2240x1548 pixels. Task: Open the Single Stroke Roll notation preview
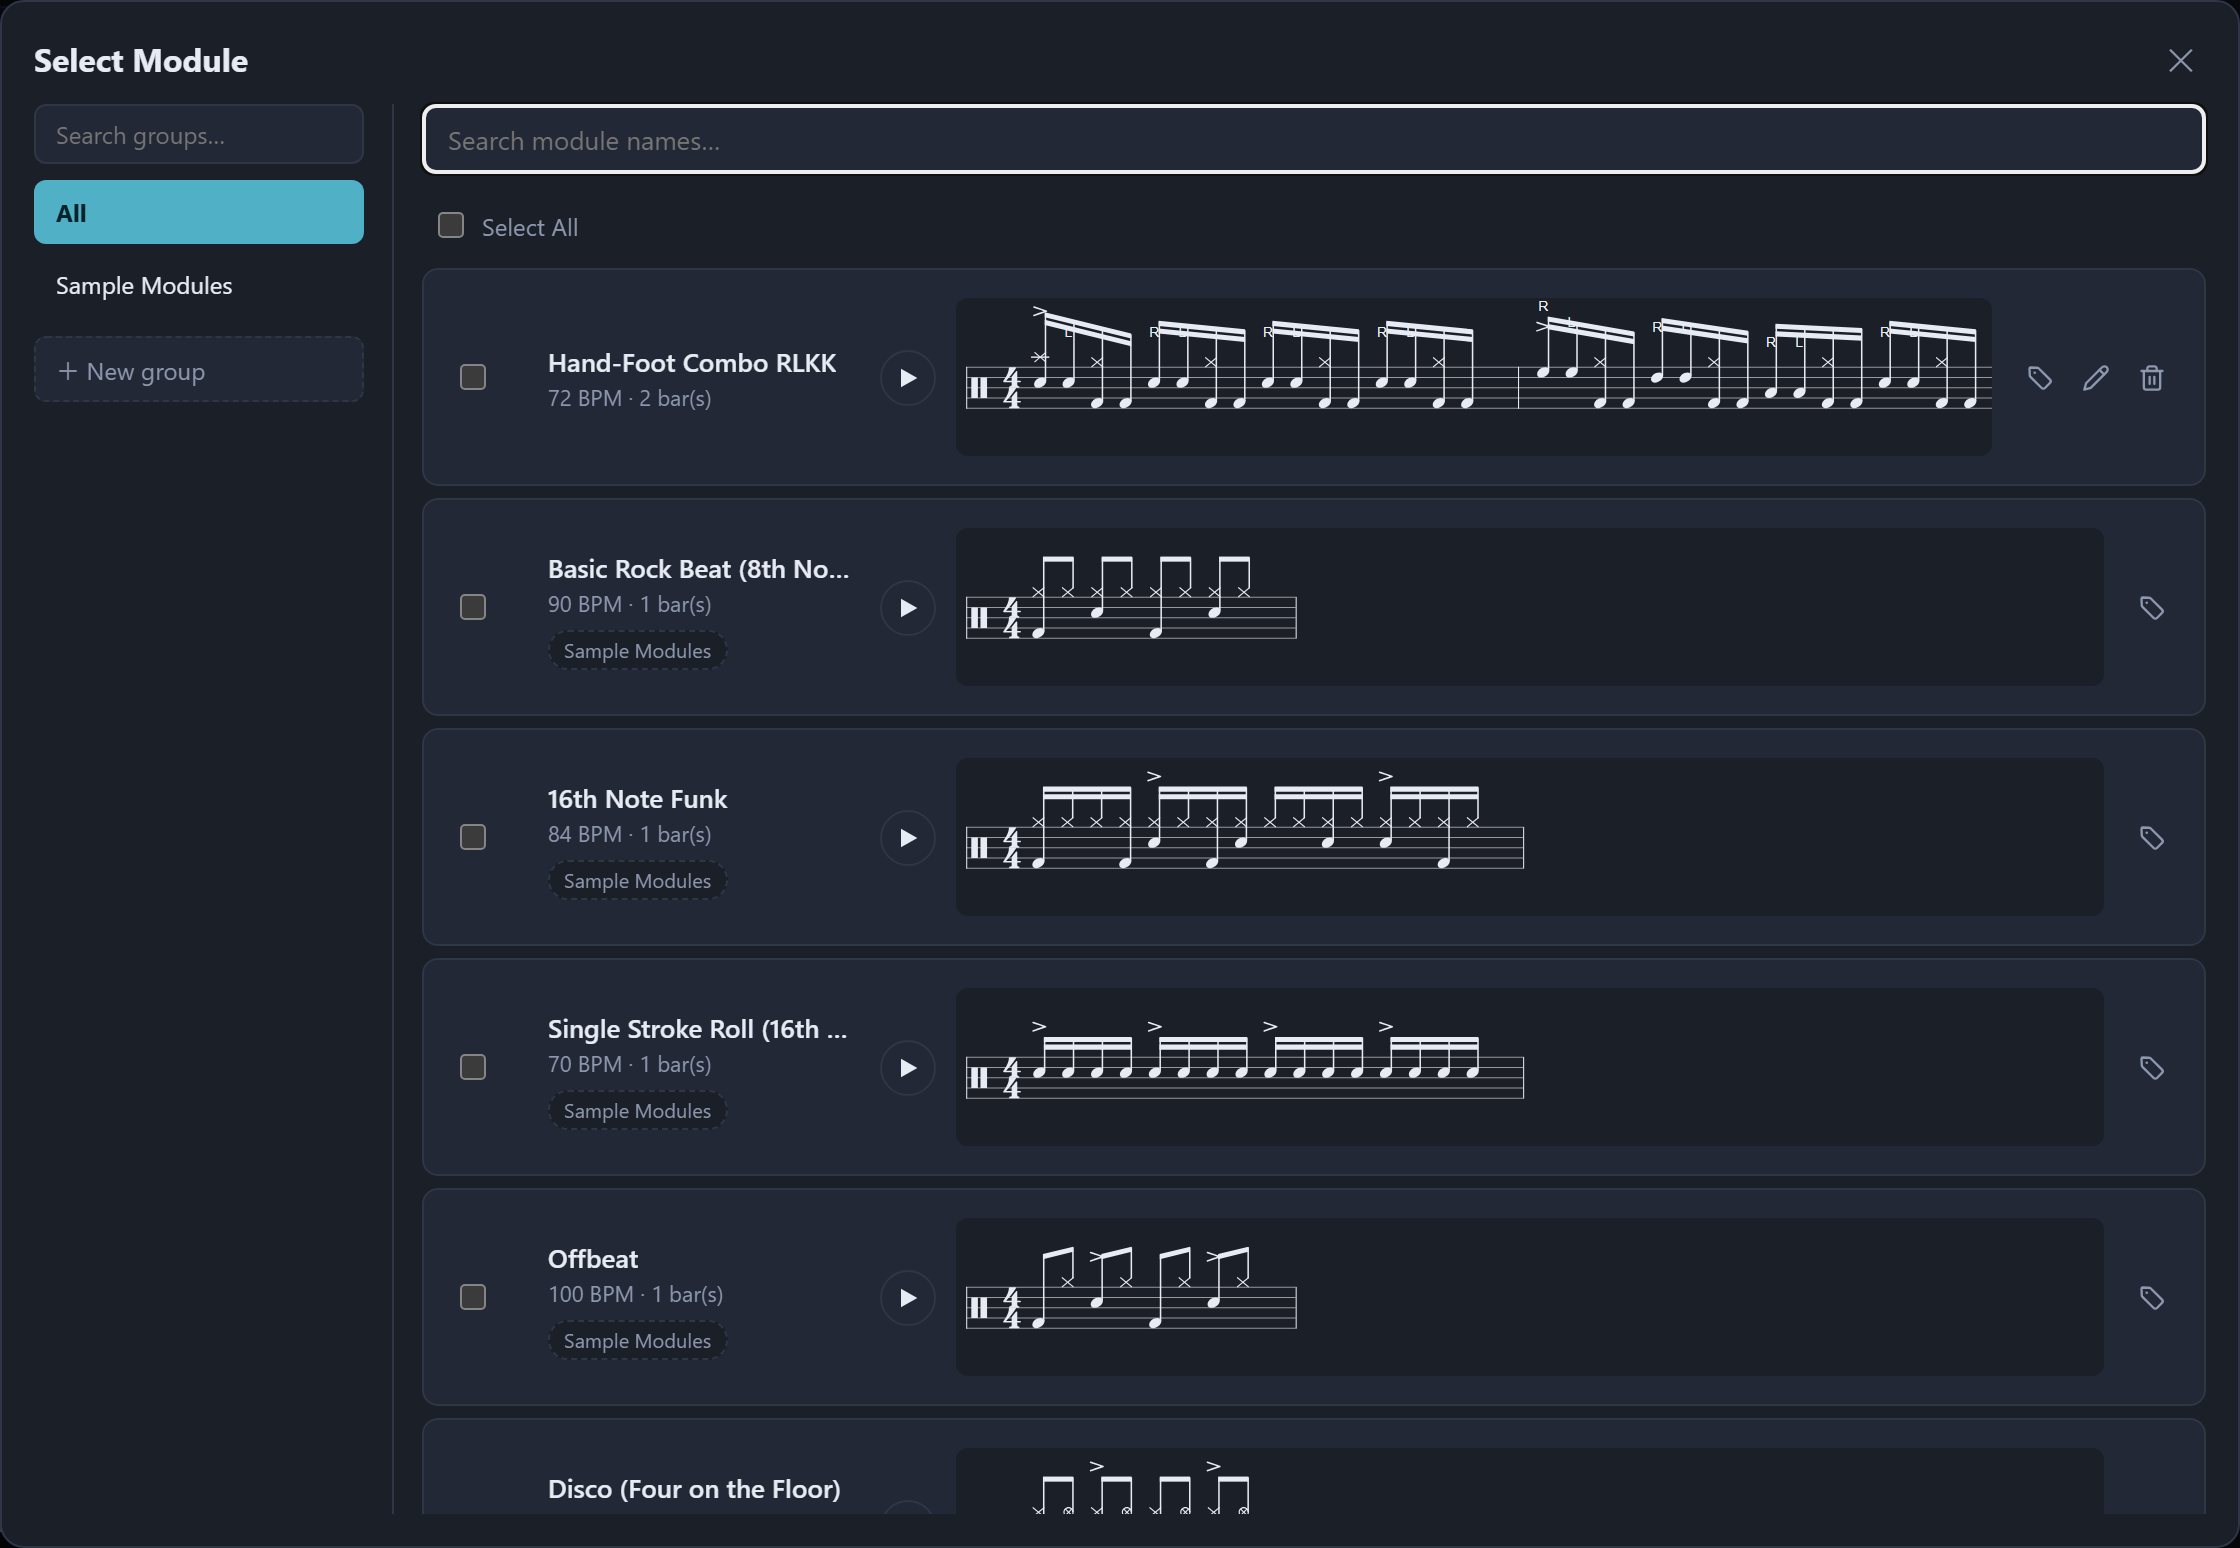click(x=1530, y=1067)
